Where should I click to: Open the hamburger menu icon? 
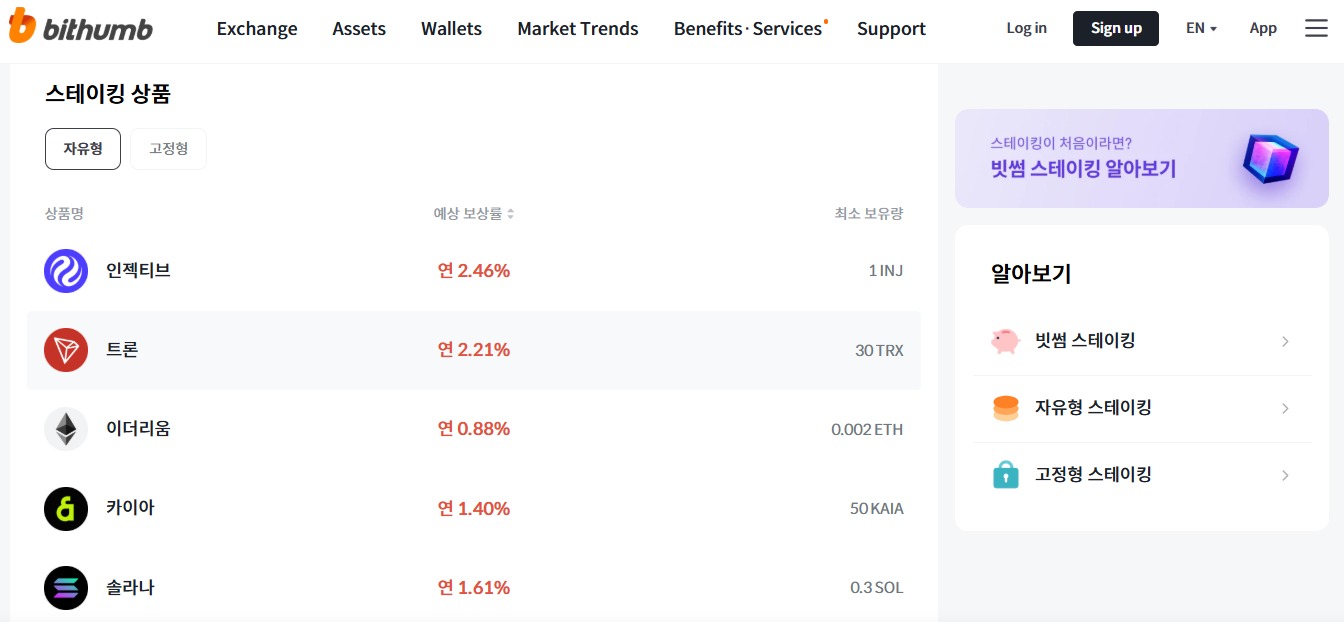(x=1316, y=28)
